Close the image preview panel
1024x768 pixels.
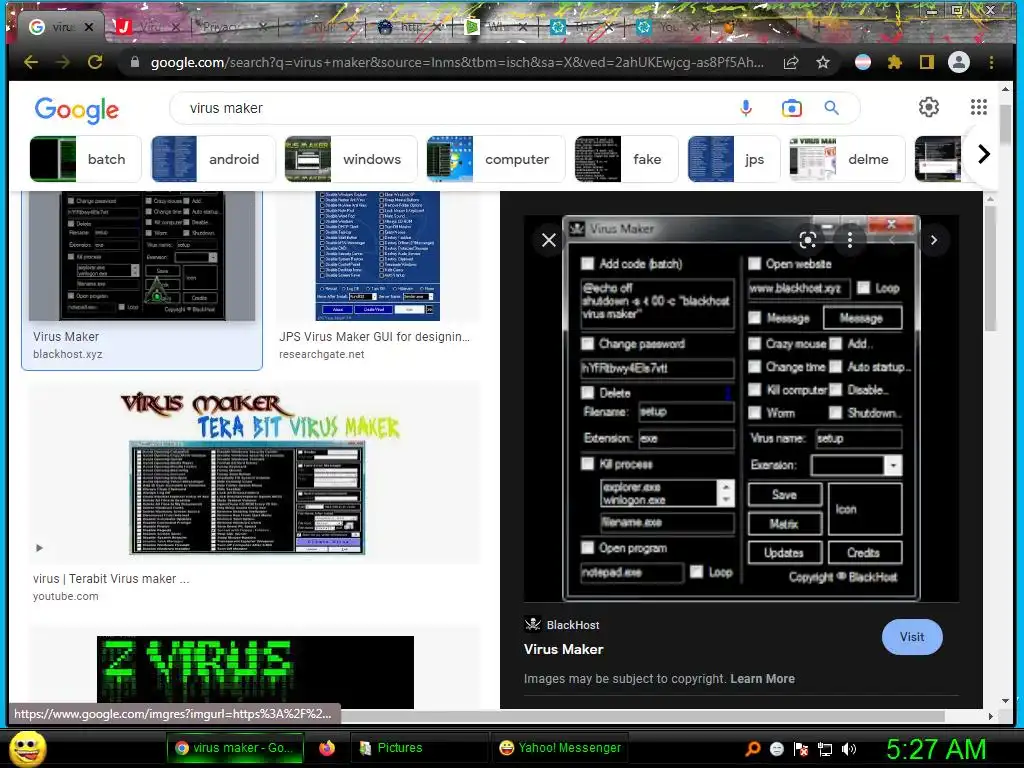(x=549, y=240)
